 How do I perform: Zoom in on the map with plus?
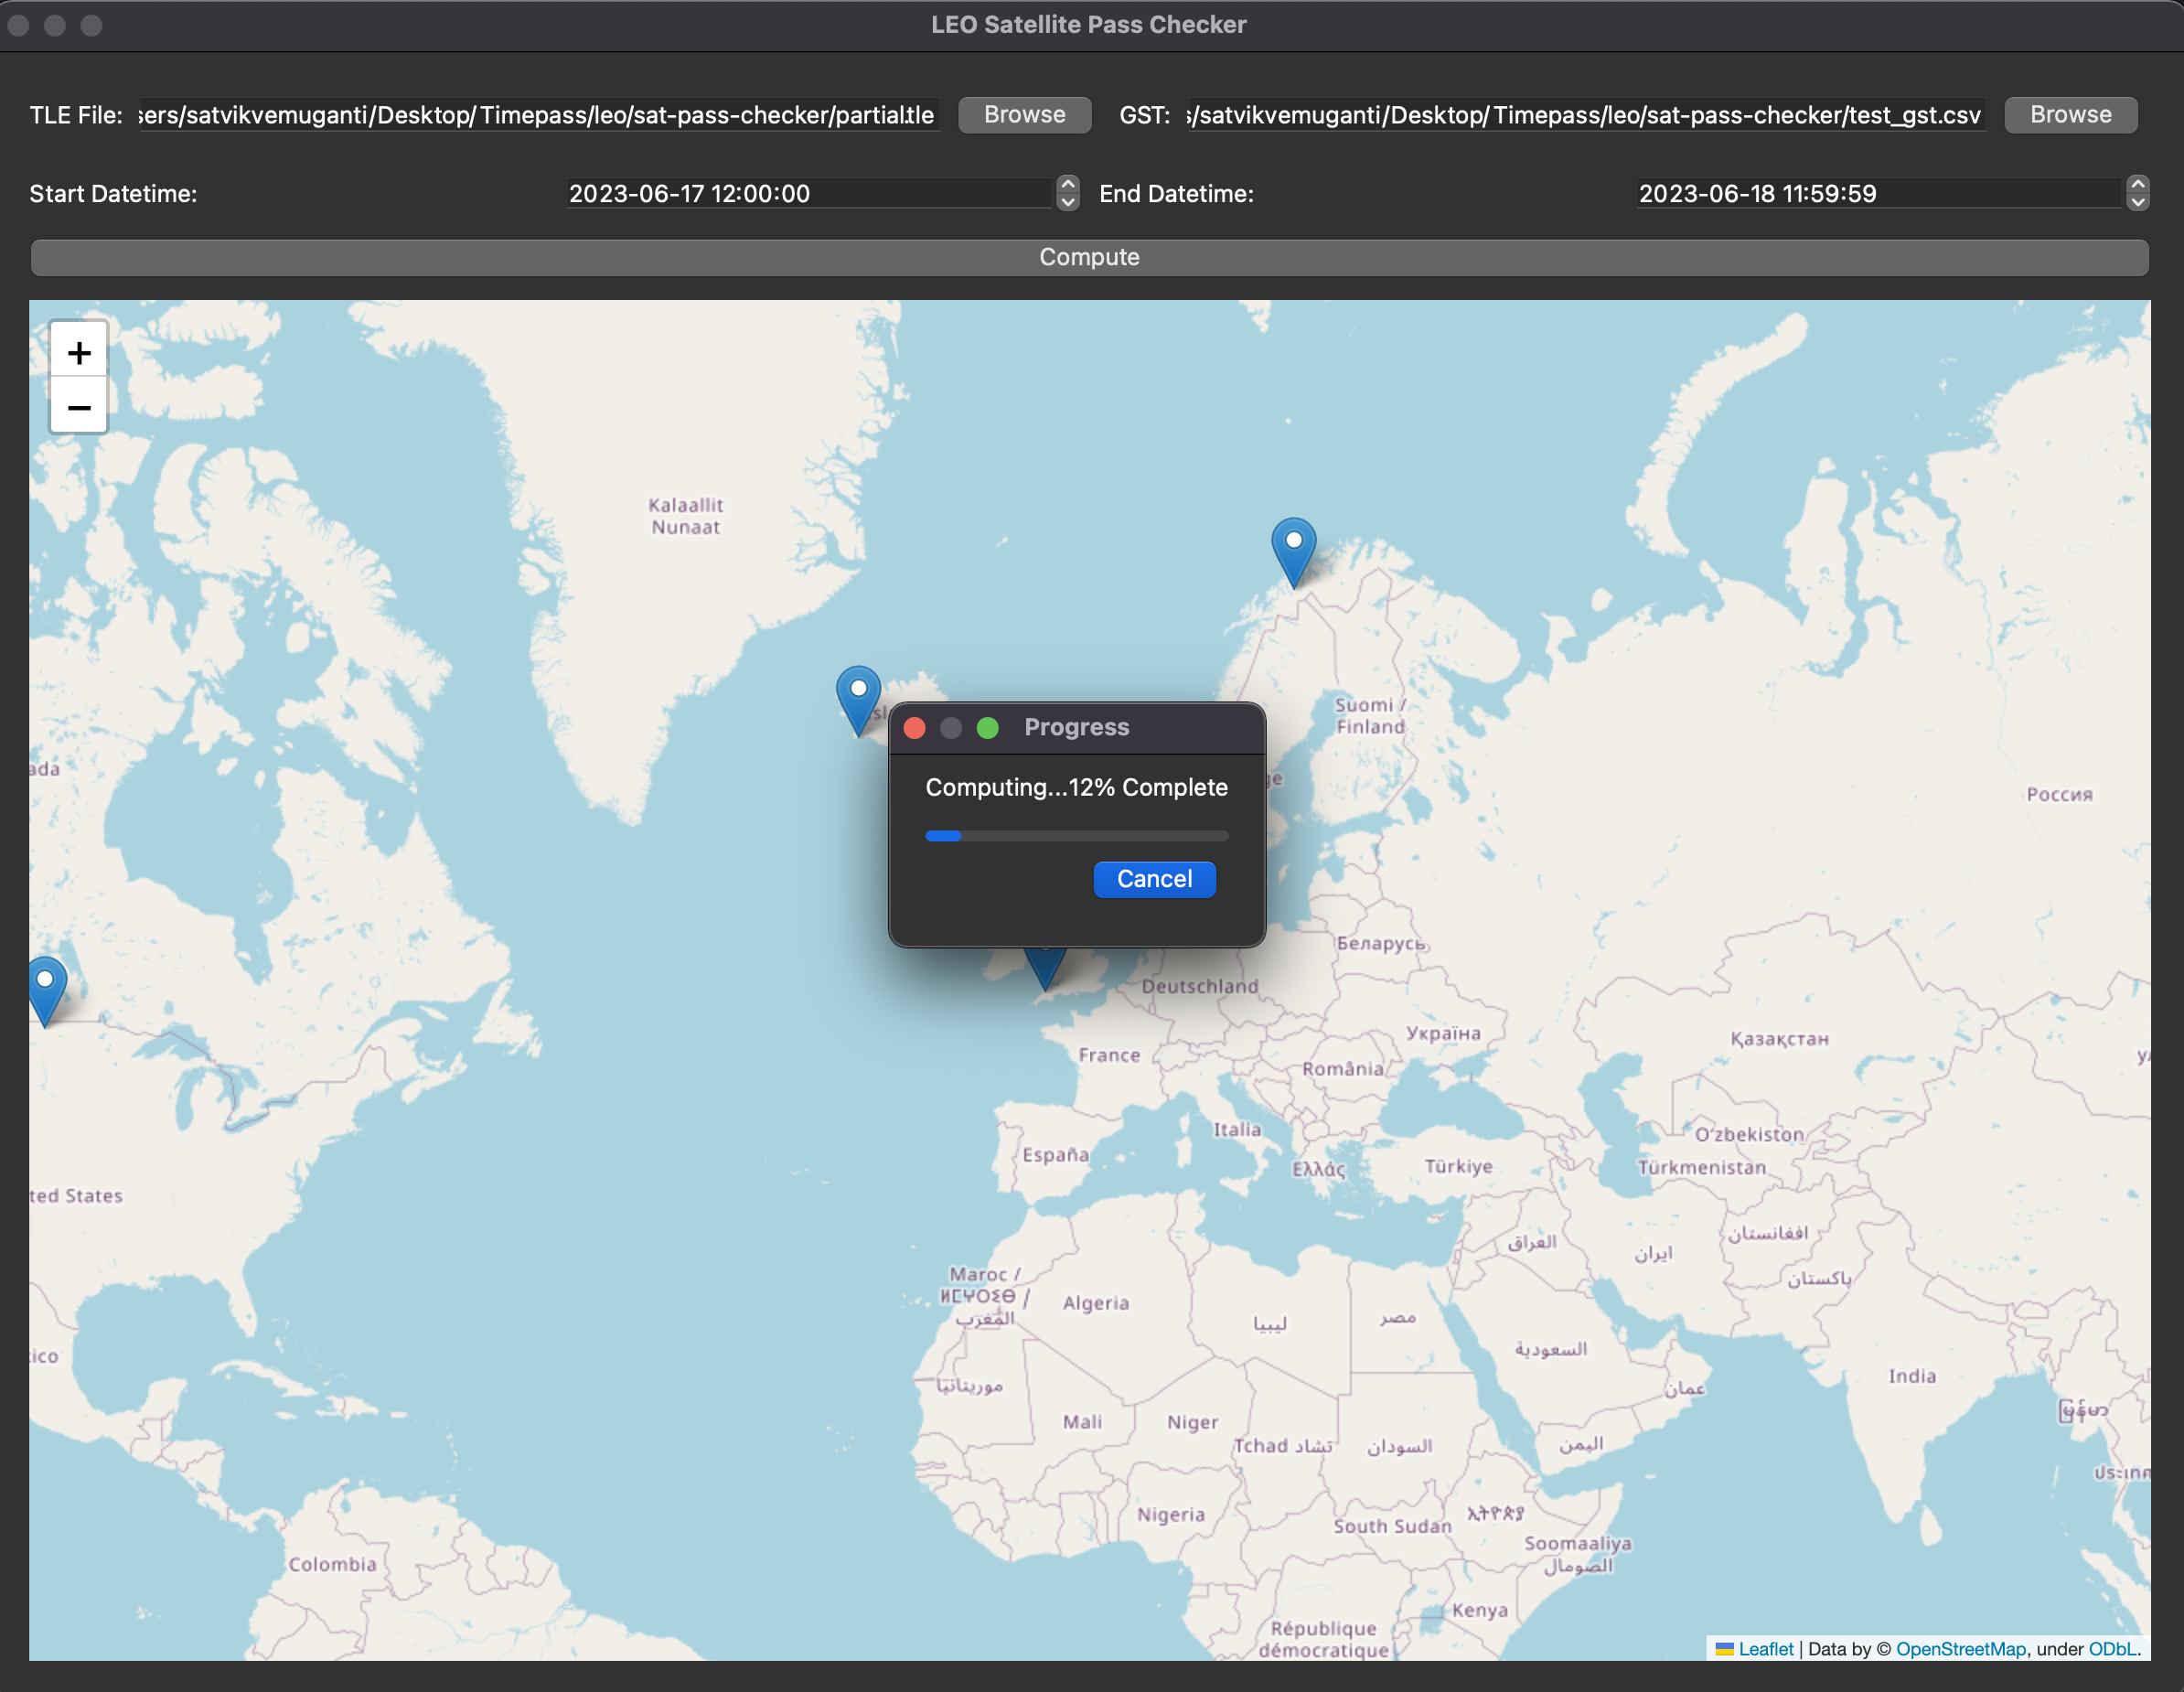click(79, 353)
